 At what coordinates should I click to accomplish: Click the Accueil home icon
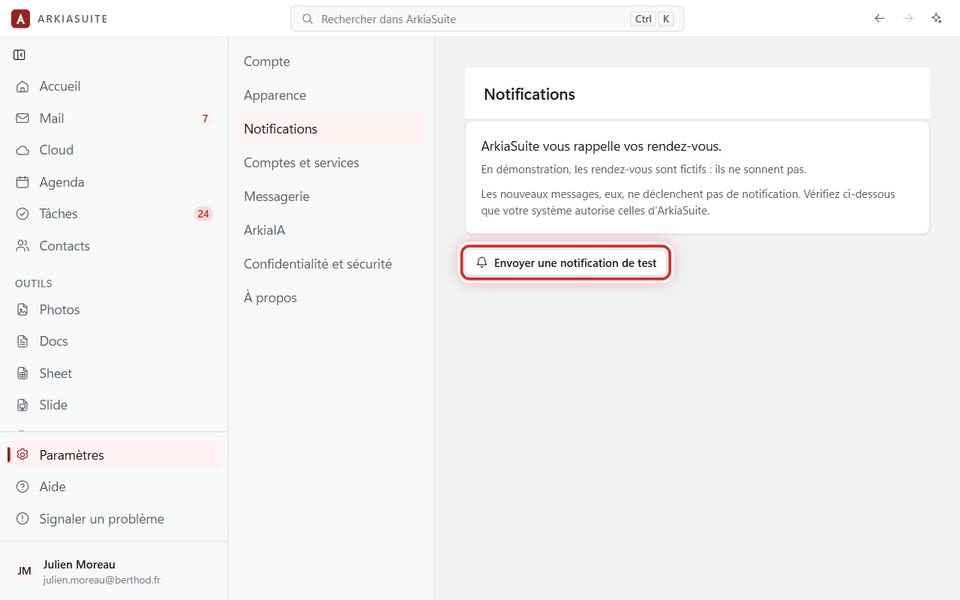click(23, 86)
